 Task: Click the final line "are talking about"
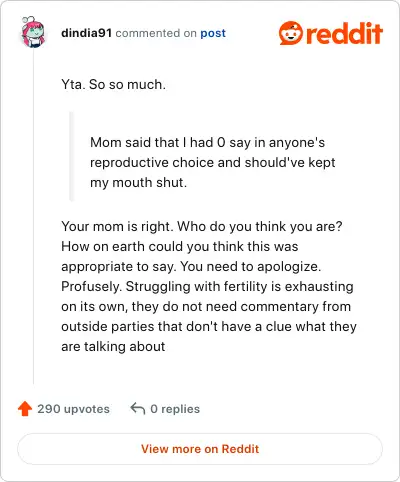(x=113, y=347)
